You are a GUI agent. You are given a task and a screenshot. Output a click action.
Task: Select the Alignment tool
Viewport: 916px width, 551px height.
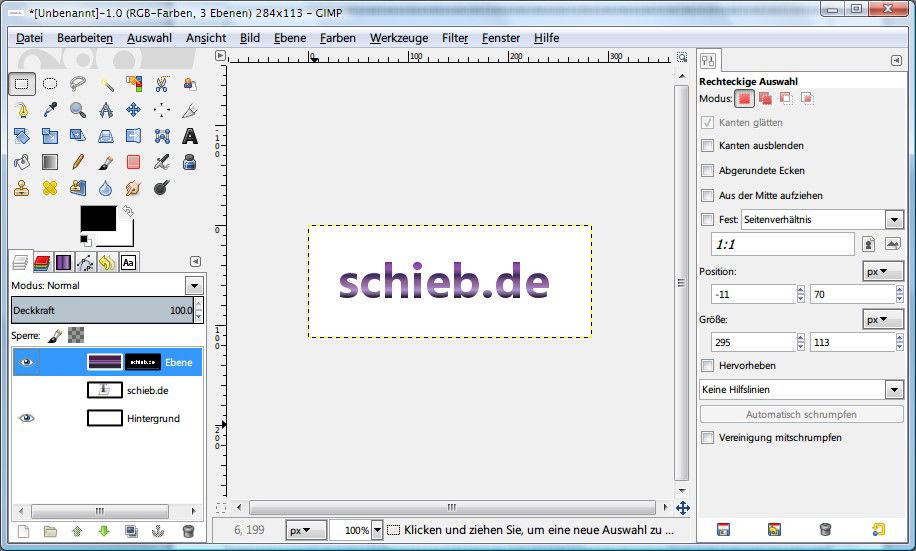[162, 110]
